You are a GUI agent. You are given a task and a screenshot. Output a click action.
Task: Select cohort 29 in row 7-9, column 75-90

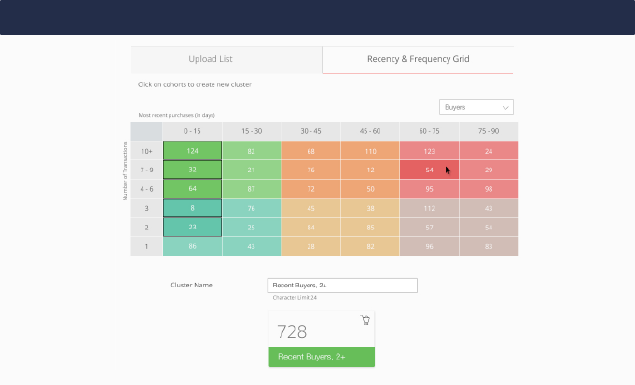coord(489,170)
